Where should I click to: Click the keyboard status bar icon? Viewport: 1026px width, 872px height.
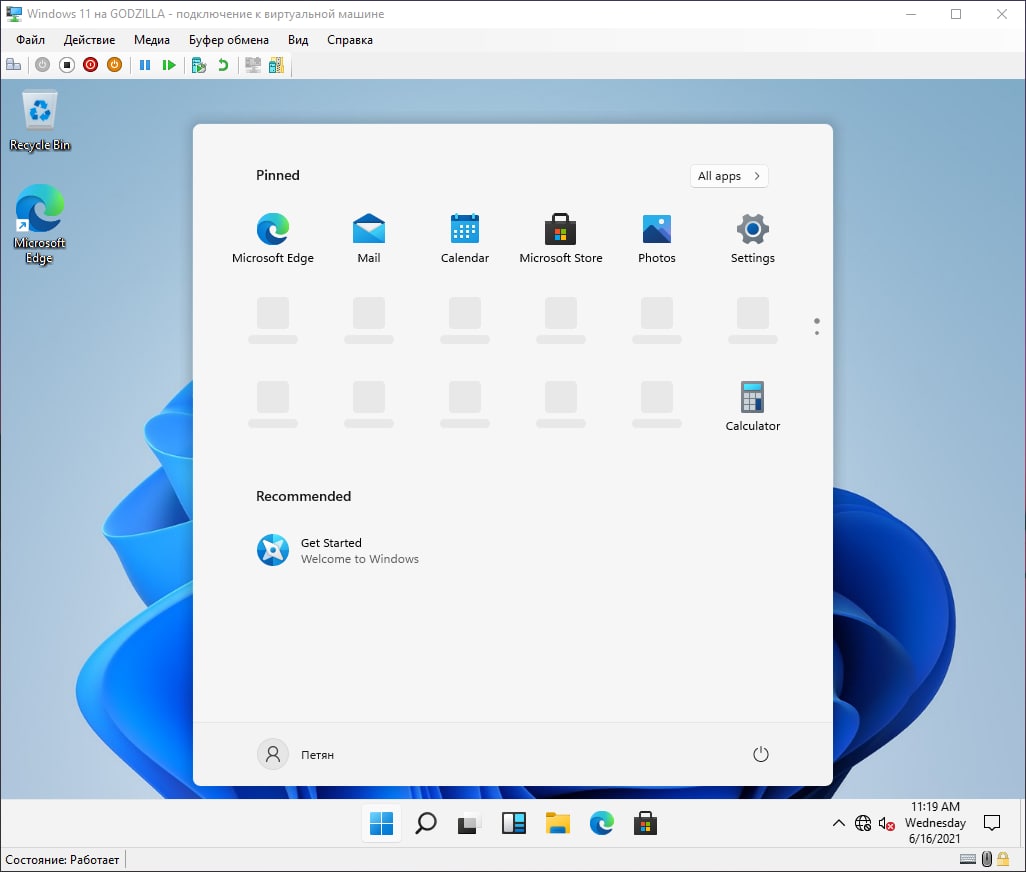click(x=968, y=859)
